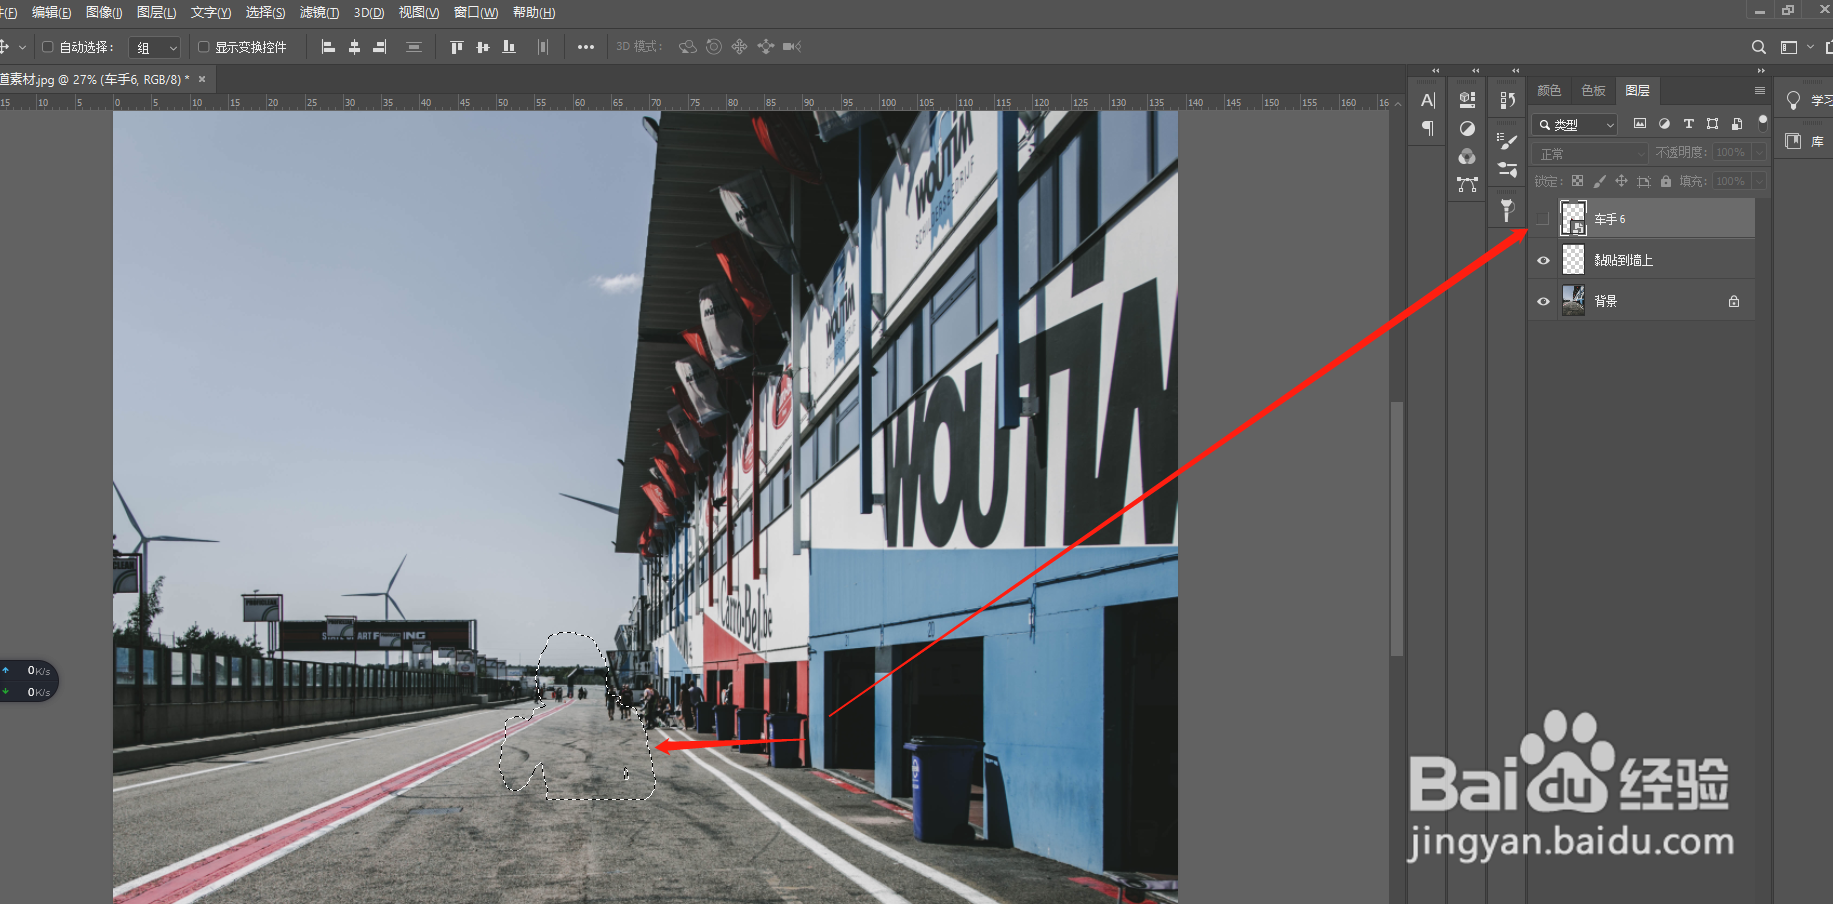The width and height of the screenshot is (1833, 904).
Task: Open Layers panel flyout menu
Action: [x=1760, y=90]
